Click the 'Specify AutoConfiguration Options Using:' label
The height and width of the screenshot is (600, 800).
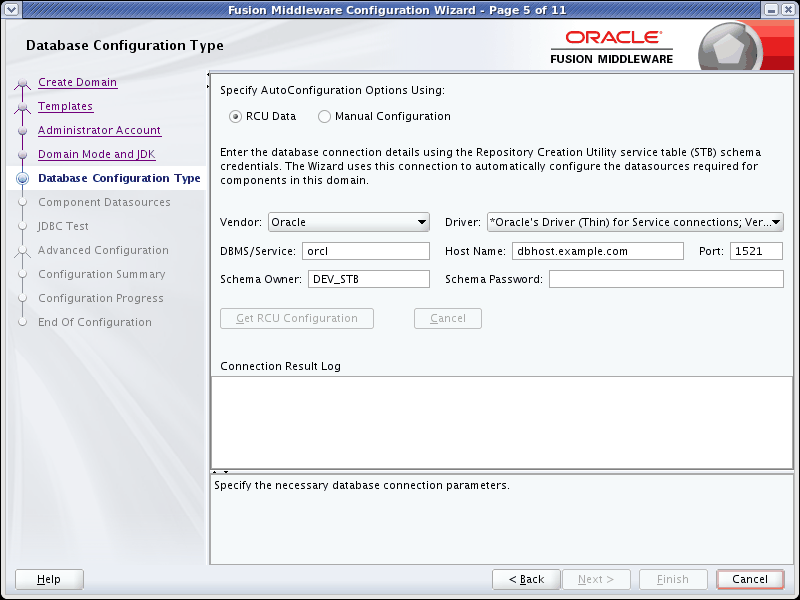coord(333,90)
